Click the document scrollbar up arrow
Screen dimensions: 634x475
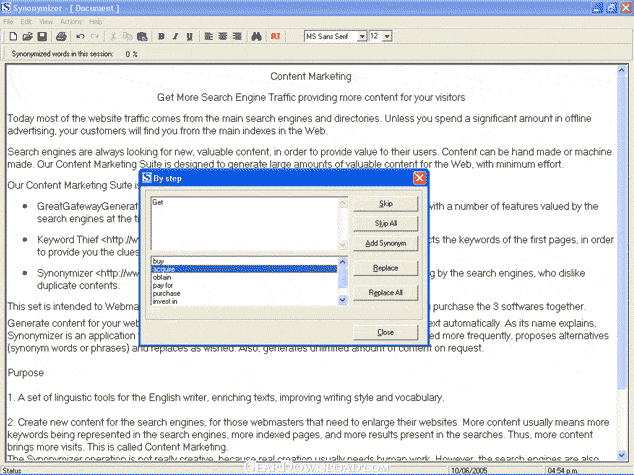[621, 70]
